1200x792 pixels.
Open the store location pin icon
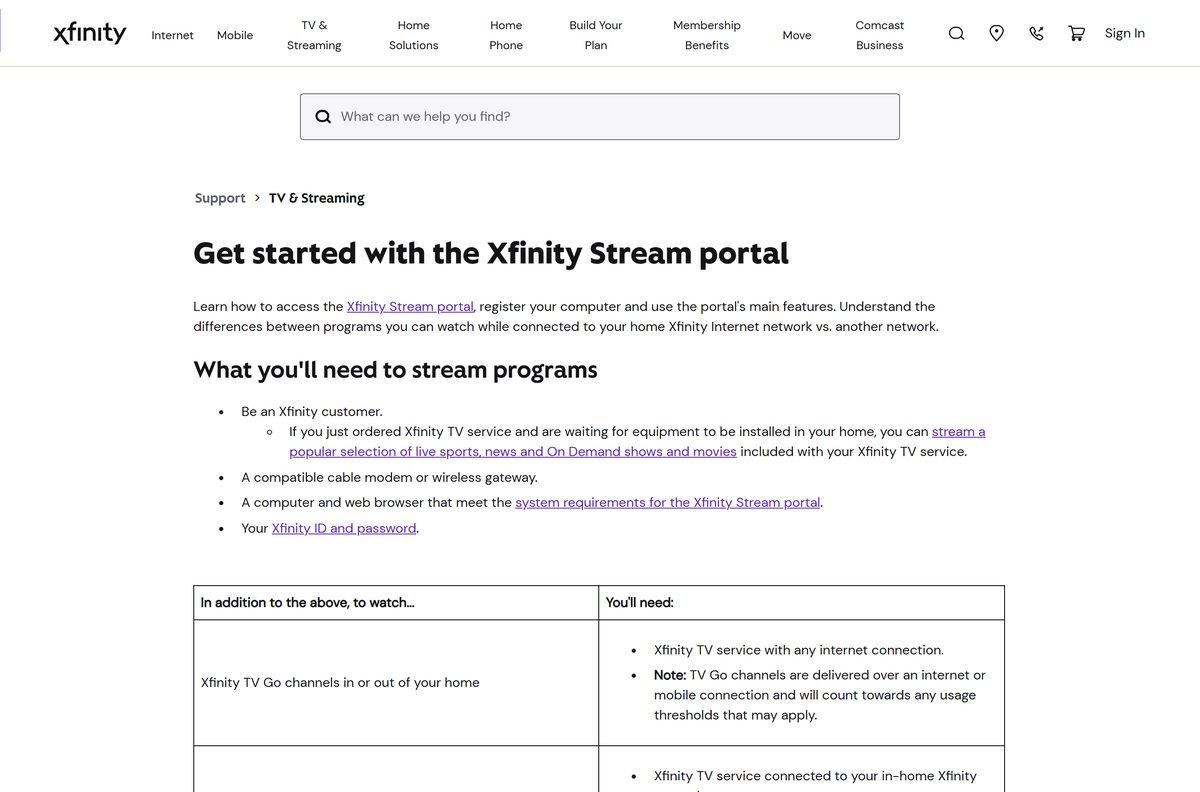click(x=996, y=33)
